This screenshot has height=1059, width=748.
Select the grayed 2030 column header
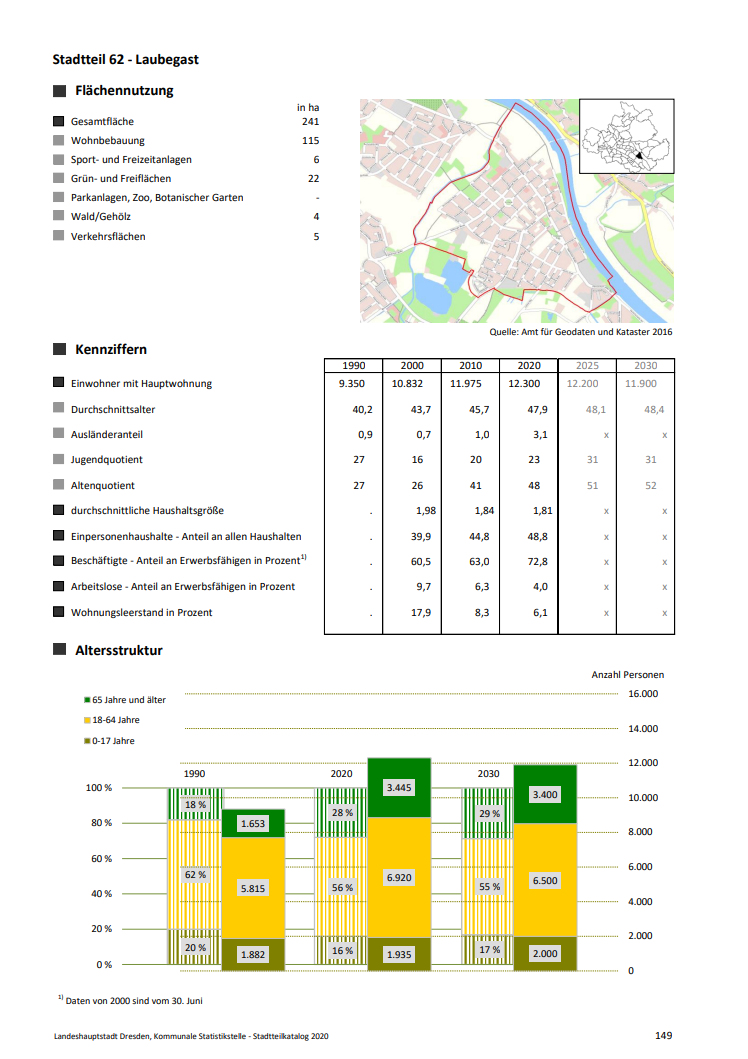pyautogui.click(x=645, y=366)
